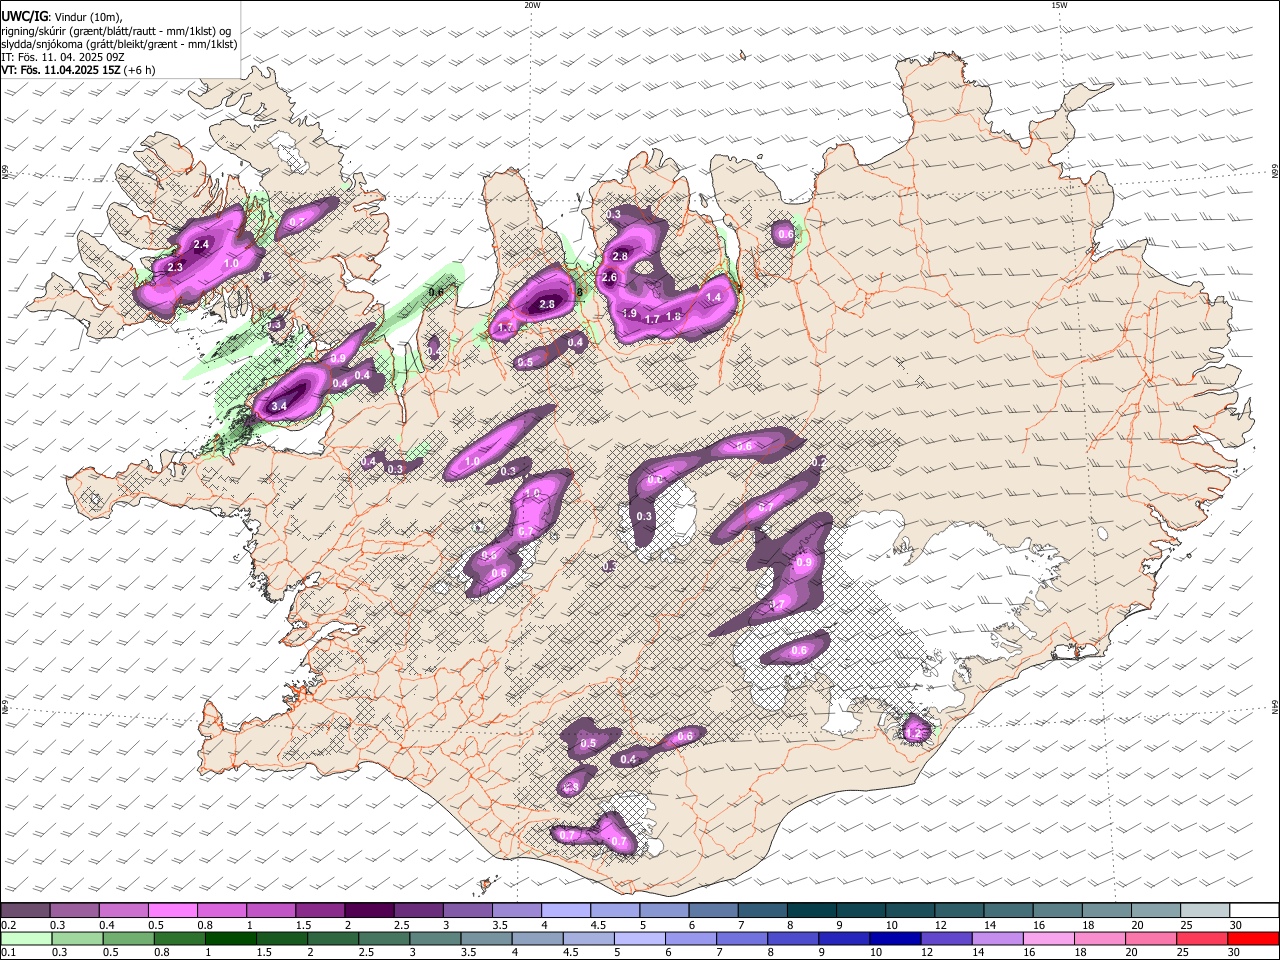Click the light pink lower swatch labeled 16

pos(1048,939)
